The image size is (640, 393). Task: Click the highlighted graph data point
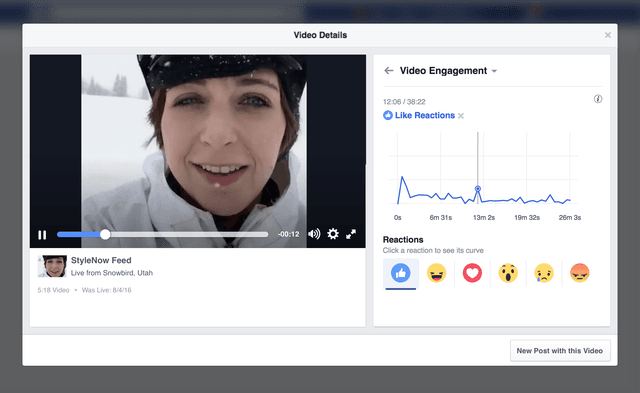478,189
